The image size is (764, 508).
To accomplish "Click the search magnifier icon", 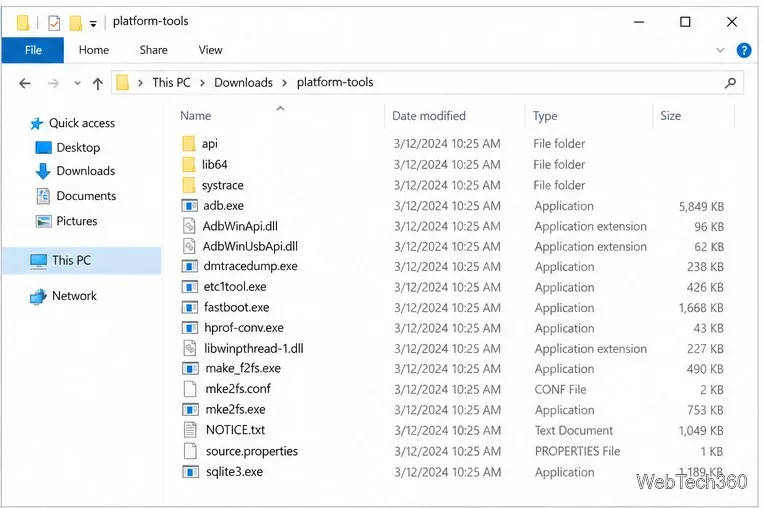I will point(730,83).
